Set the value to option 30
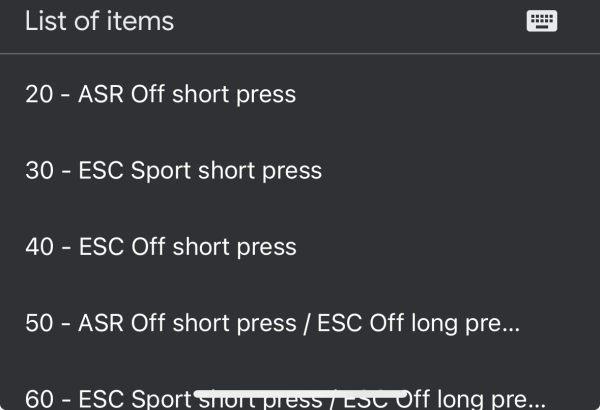 [x=173, y=170]
